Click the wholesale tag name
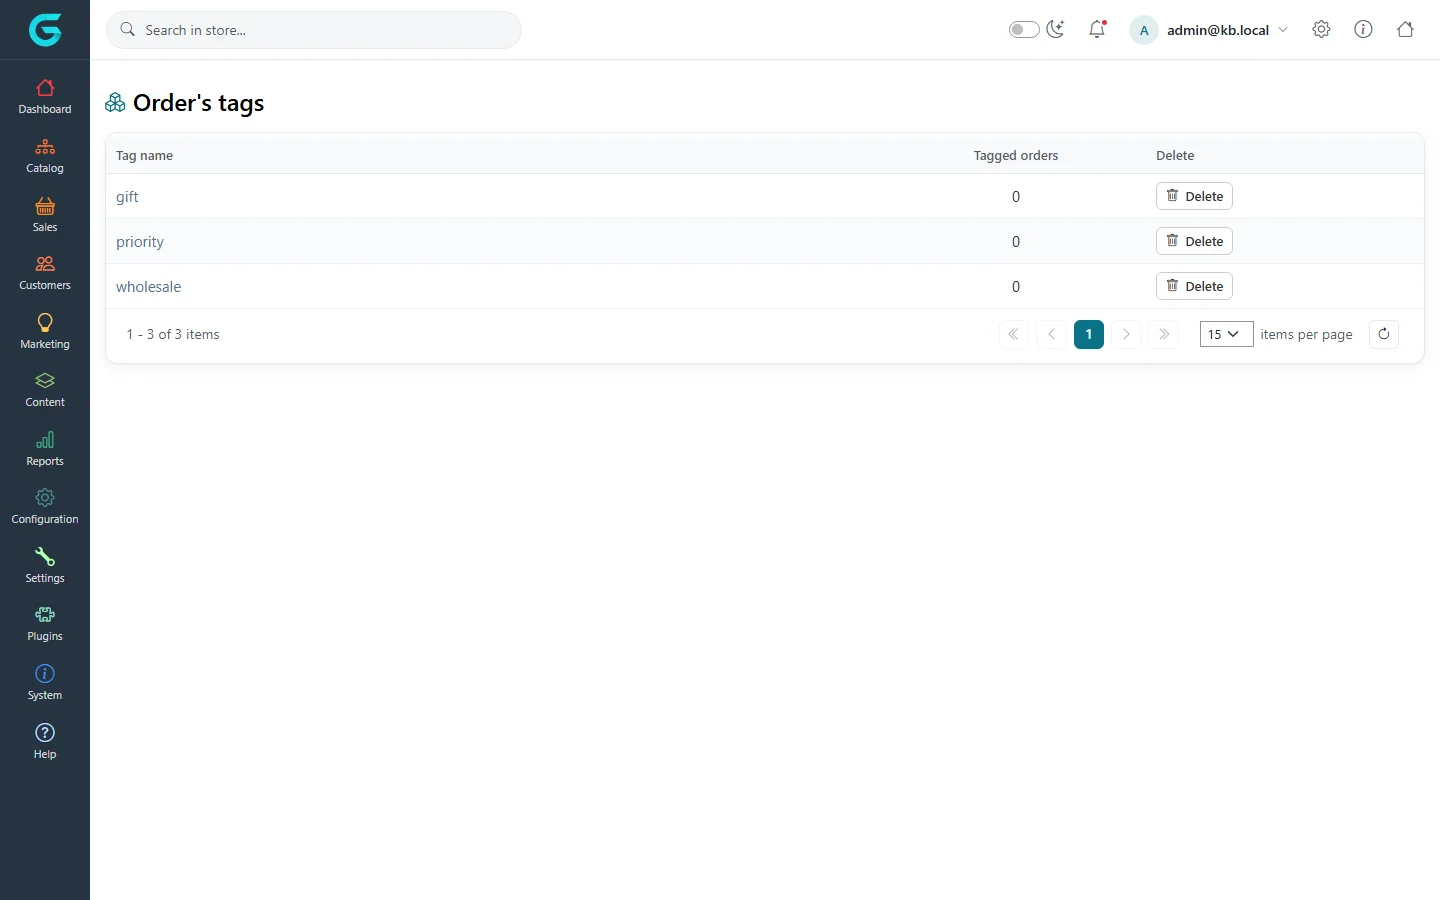The image size is (1440, 900). (148, 287)
